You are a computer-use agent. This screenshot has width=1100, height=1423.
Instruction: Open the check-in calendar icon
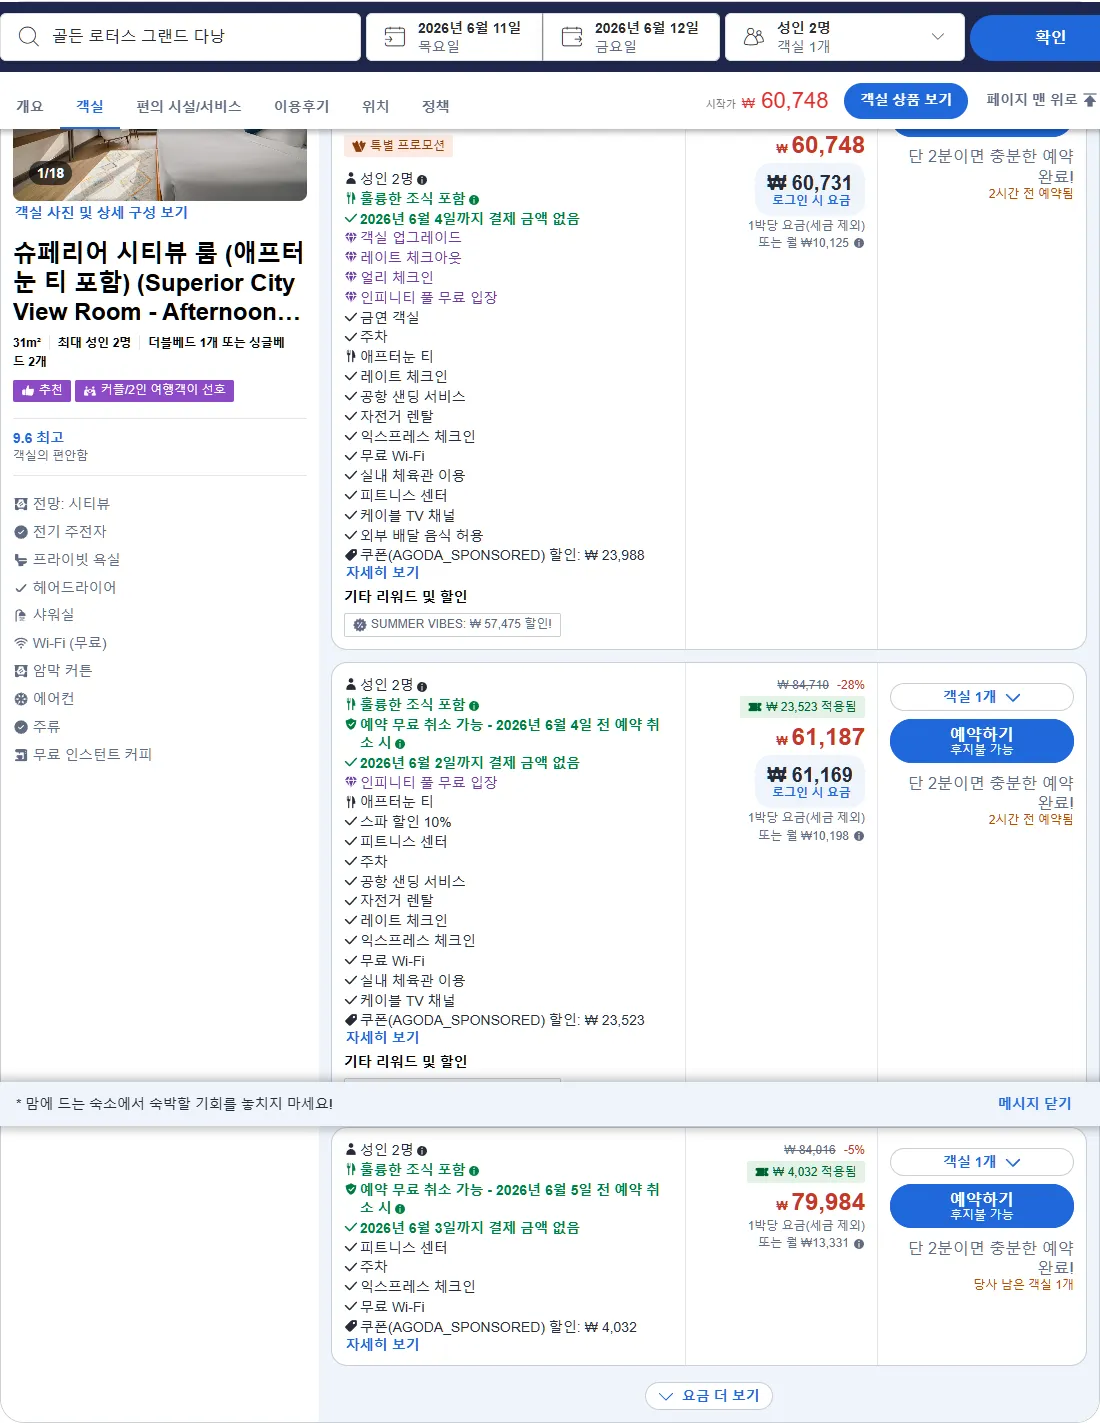pos(395,37)
